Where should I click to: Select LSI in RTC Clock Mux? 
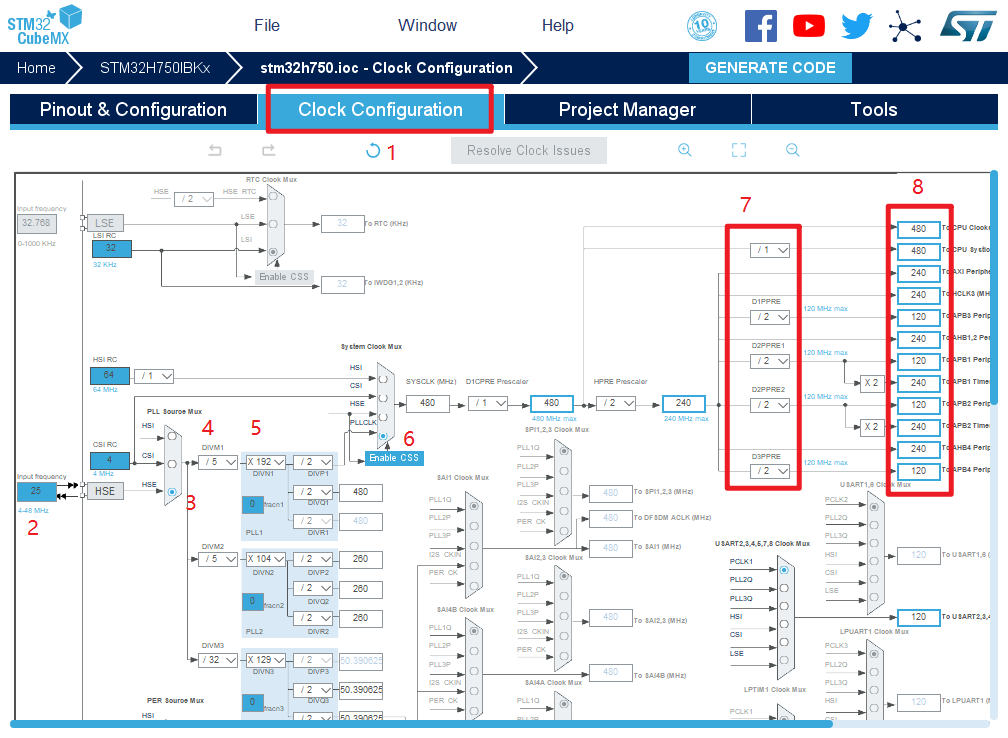click(274, 250)
